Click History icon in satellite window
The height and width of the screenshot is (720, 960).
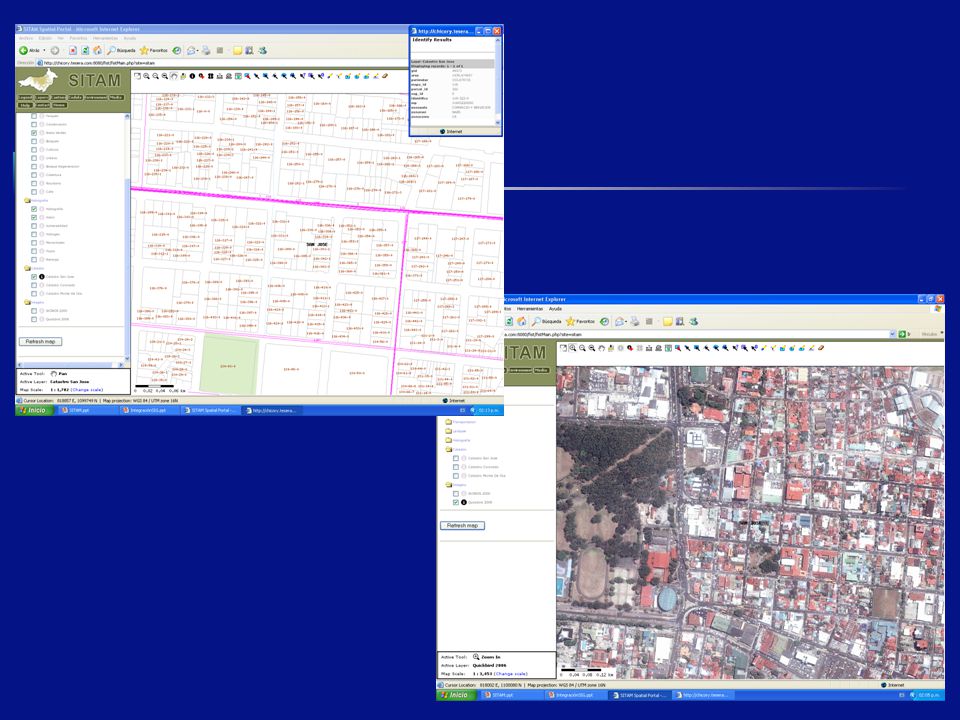[x=604, y=321]
